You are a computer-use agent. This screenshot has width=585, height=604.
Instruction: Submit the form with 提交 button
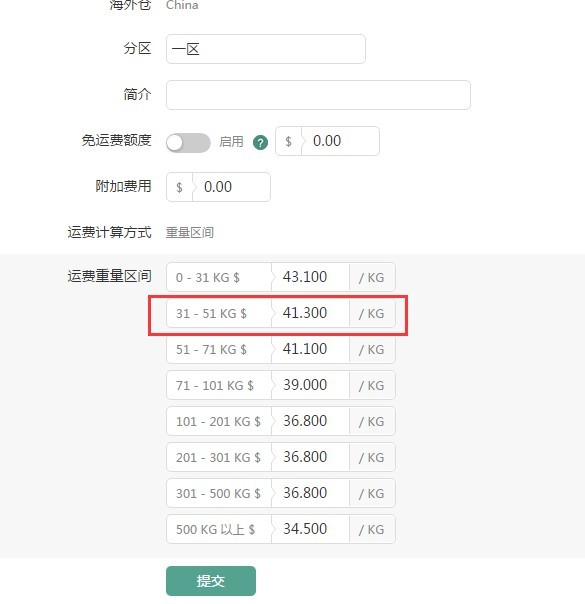(x=211, y=581)
